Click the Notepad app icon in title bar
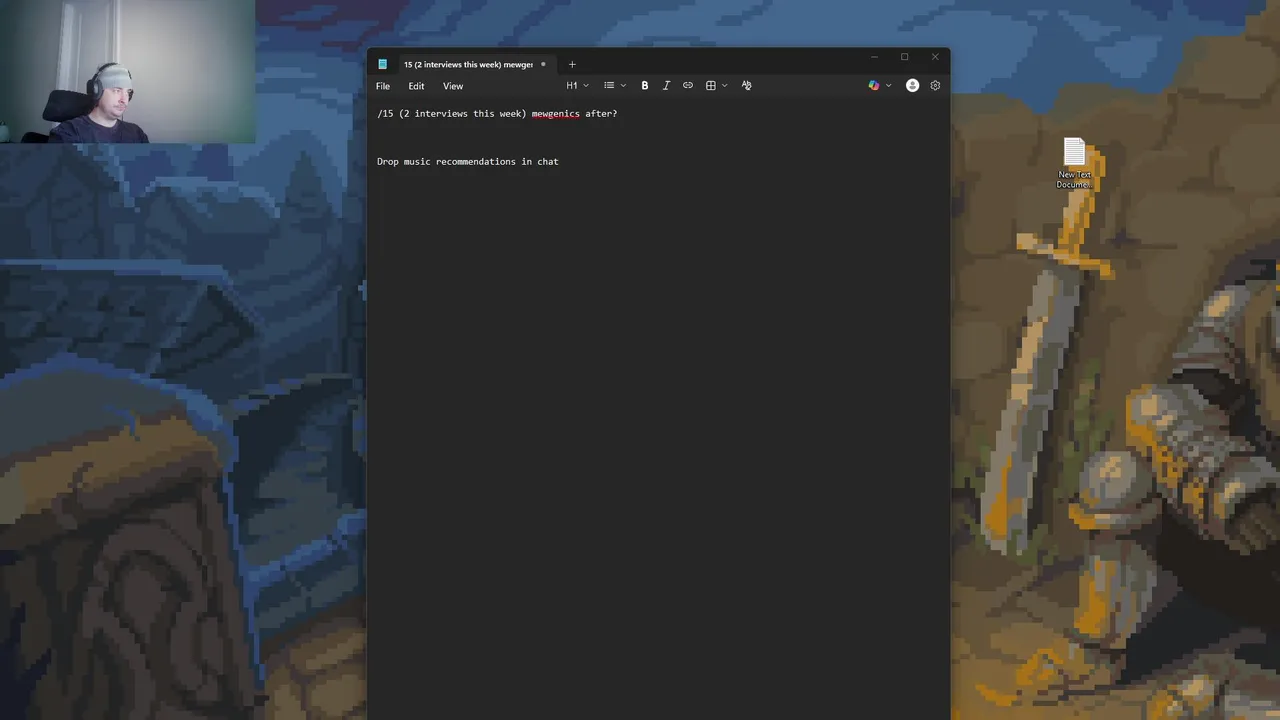Screen dimensions: 1280x720 382,65
